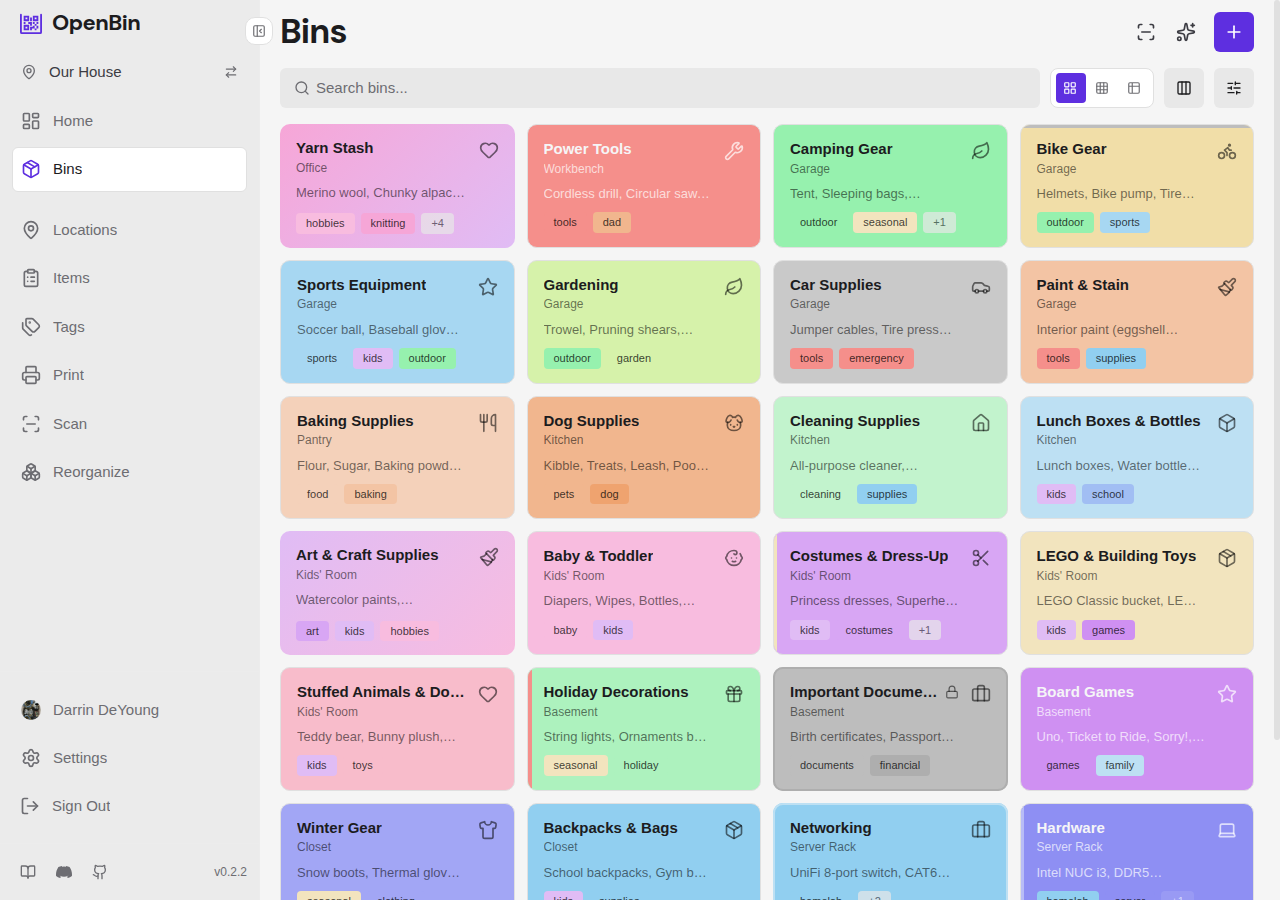Viewport: 1280px width, 900px height.
Task: Collapse the sidebar panel
Action: coord(259,31)
